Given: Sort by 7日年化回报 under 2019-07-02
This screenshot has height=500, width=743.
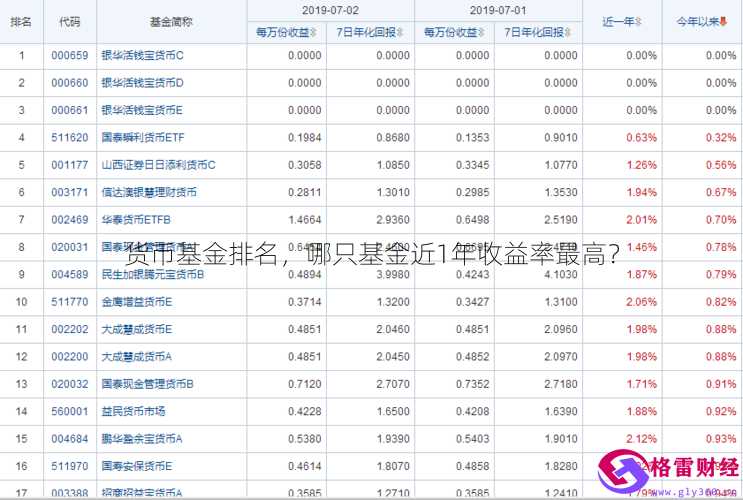Looking at the screenshot, I should (370, 32).
